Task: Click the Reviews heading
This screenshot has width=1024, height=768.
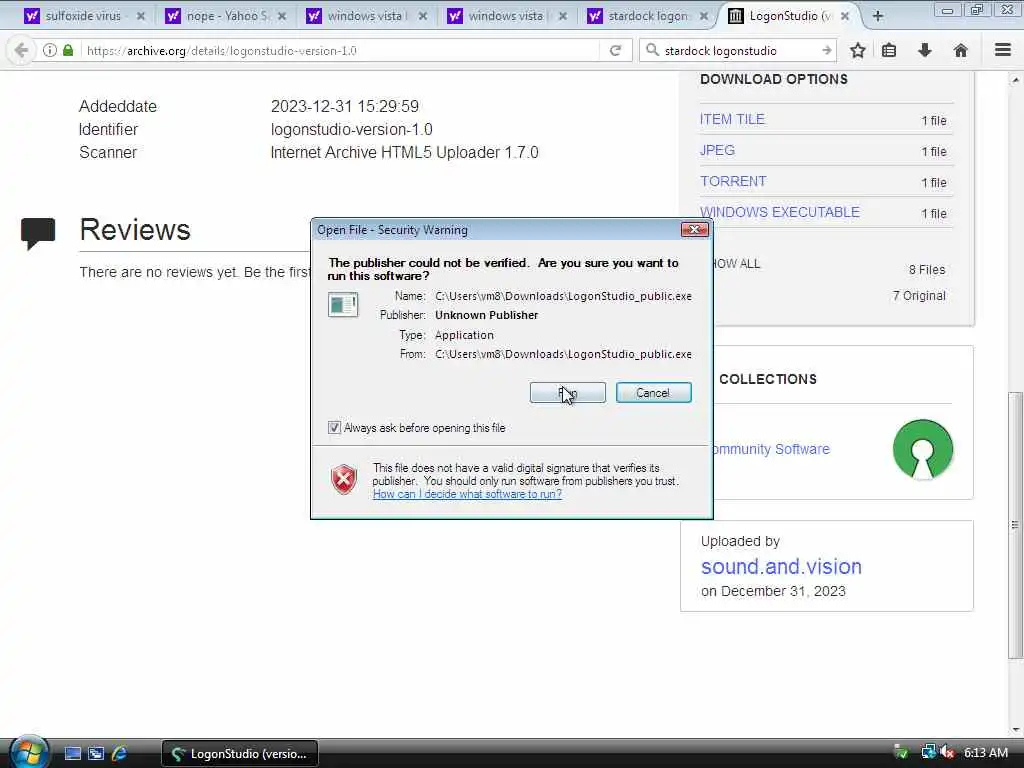Action: [x=135, y=230]
